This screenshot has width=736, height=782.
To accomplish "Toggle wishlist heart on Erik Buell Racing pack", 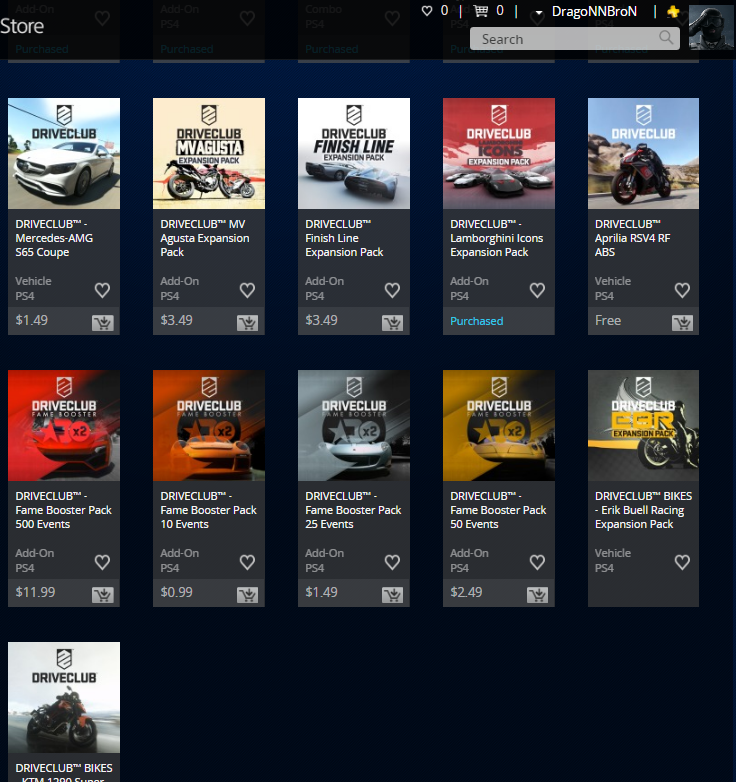I will pyautogui.click(x=682, y=562).
